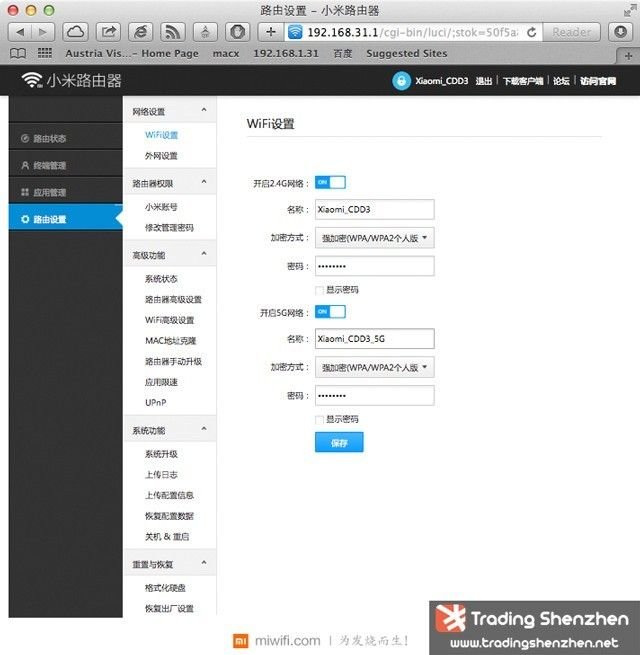Click the blue lock icon beside Xiaomi_CDD3

[x=401, y=81]
